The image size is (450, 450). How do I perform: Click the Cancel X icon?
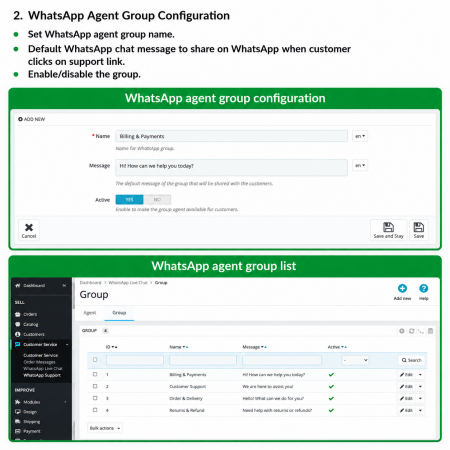tap(29, 227)
